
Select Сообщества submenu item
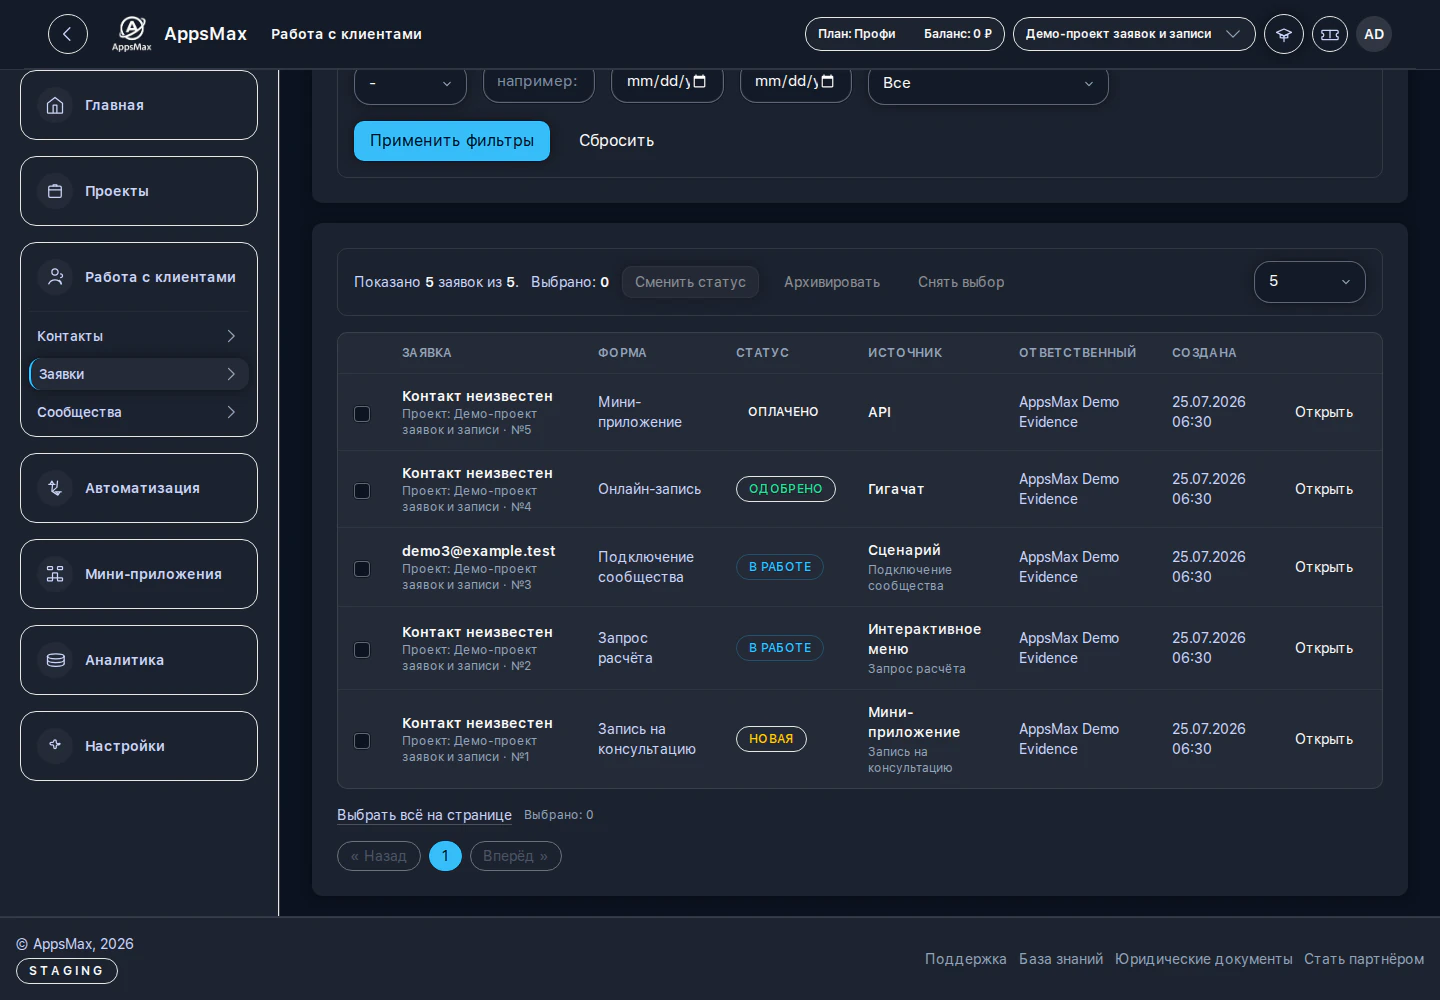139,412
